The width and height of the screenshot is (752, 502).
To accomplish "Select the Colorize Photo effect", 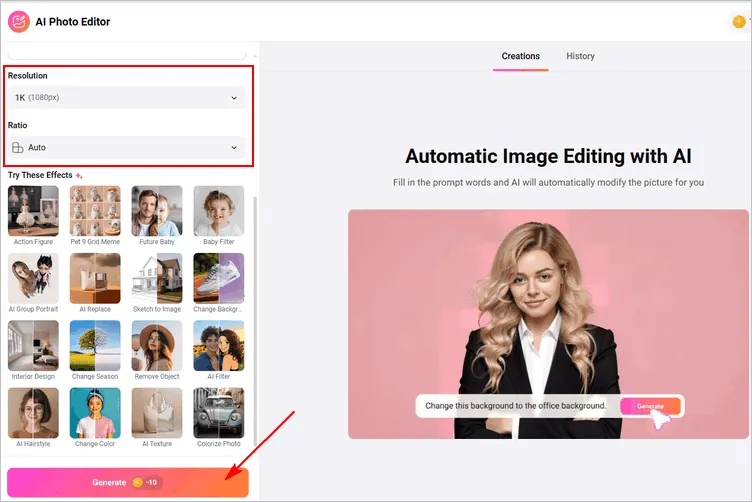I will coord(218,413).
